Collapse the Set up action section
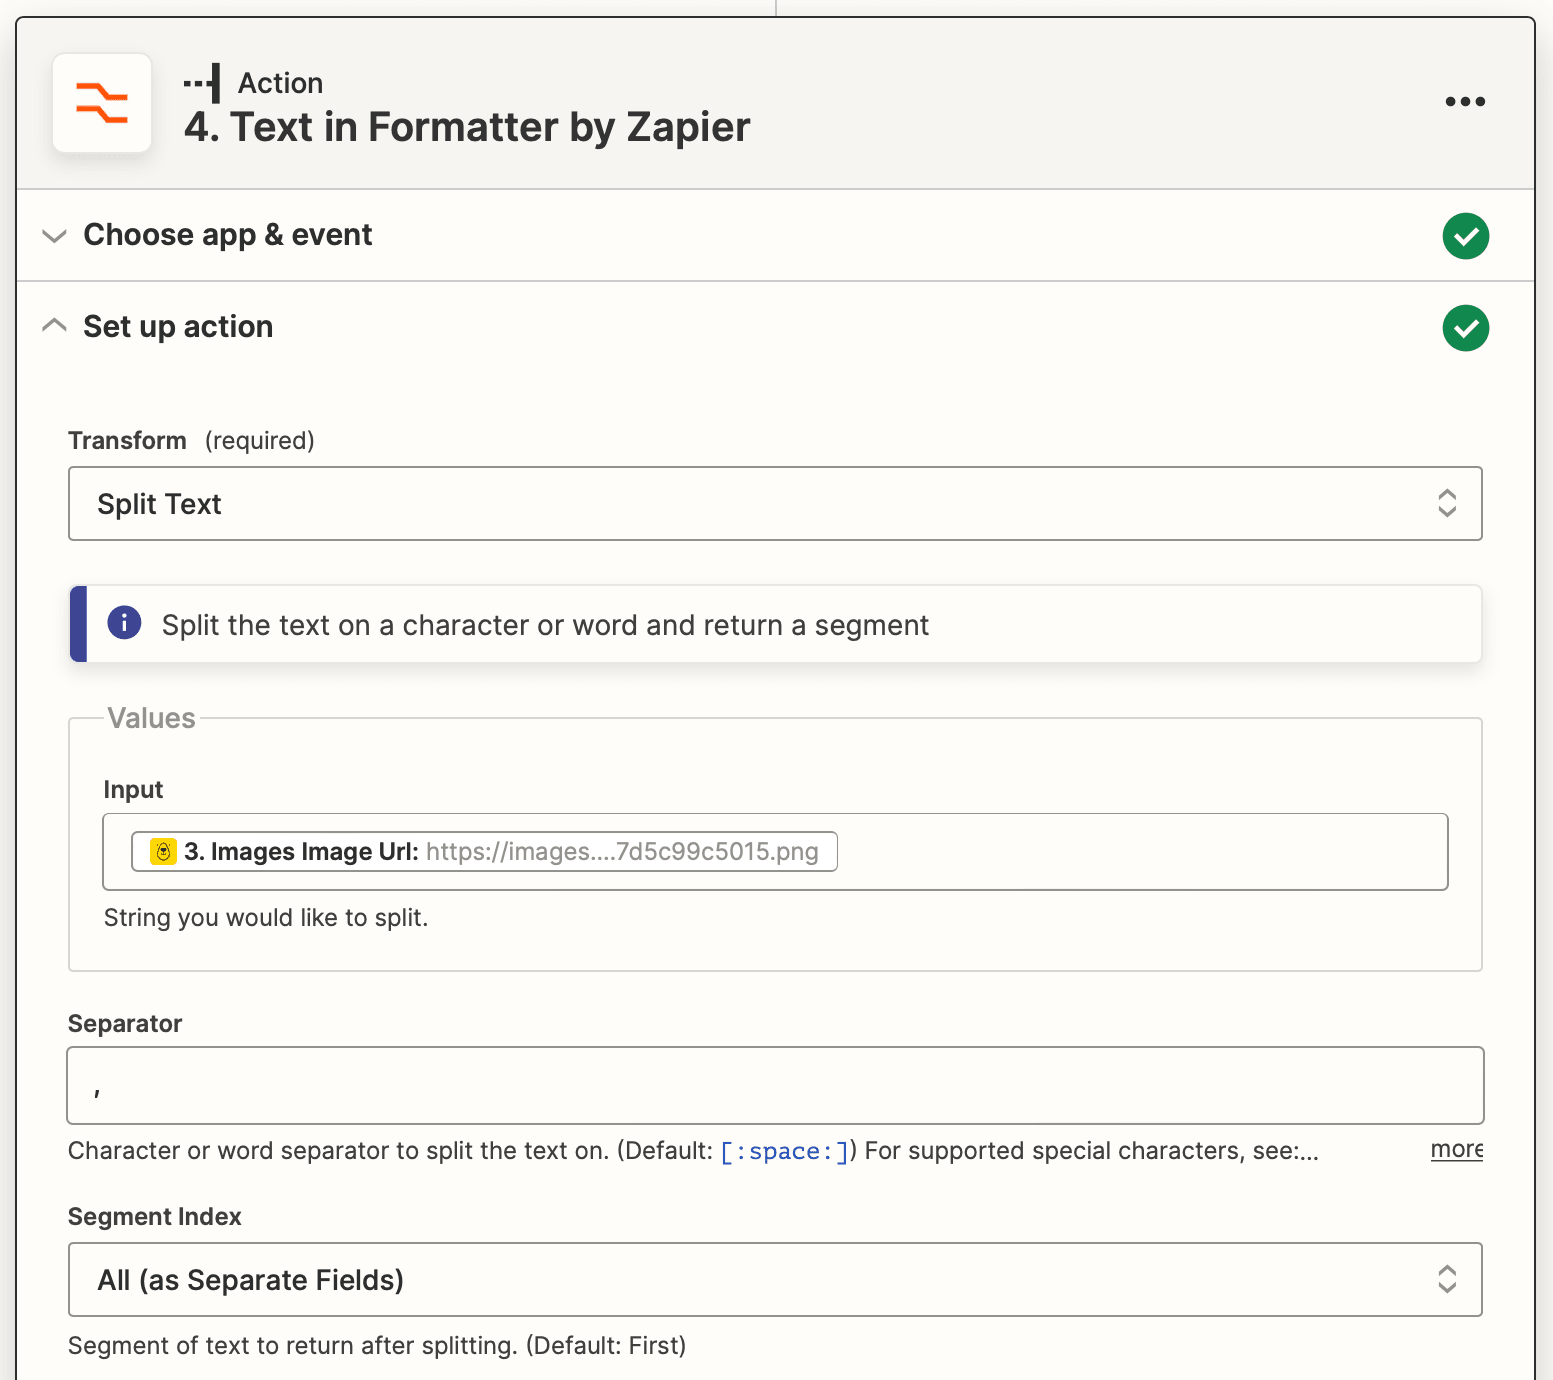 (x=54, y=326)
